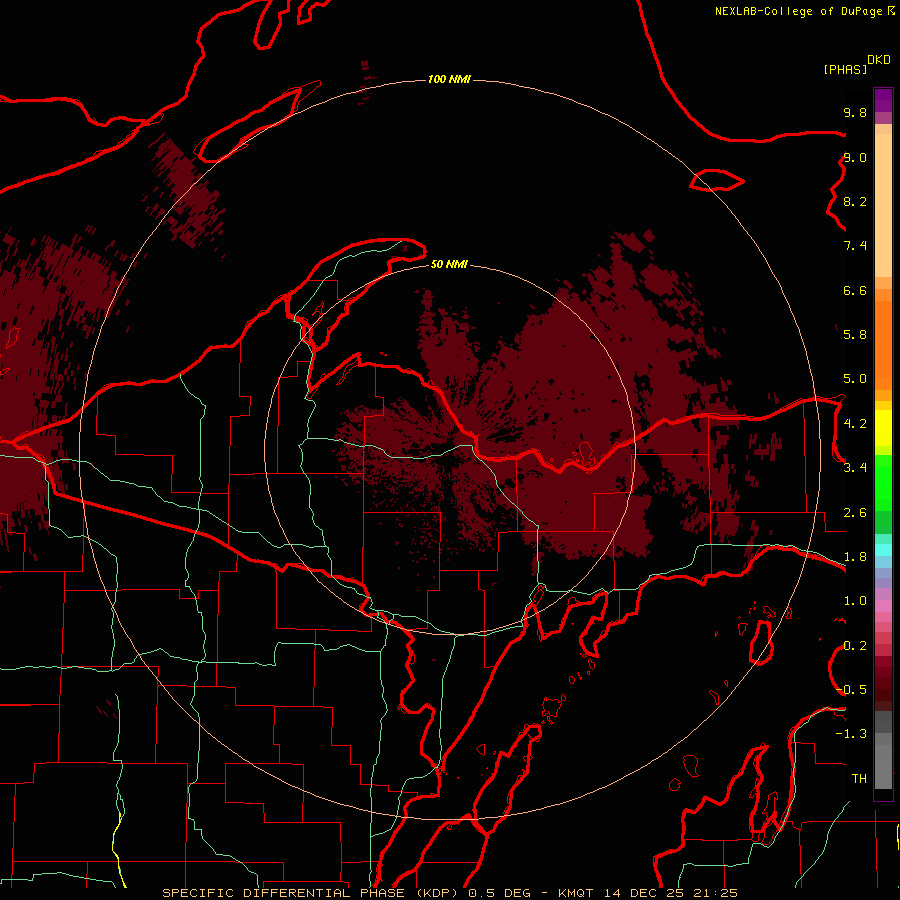The image size is (900, 900).
Task: Pick the orange segment of the color bar
Action: coord(883,345)
